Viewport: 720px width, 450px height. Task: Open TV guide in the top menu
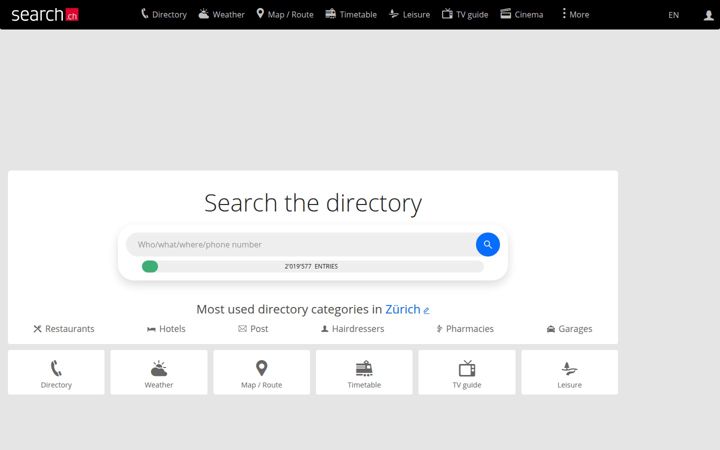point(472,15)
